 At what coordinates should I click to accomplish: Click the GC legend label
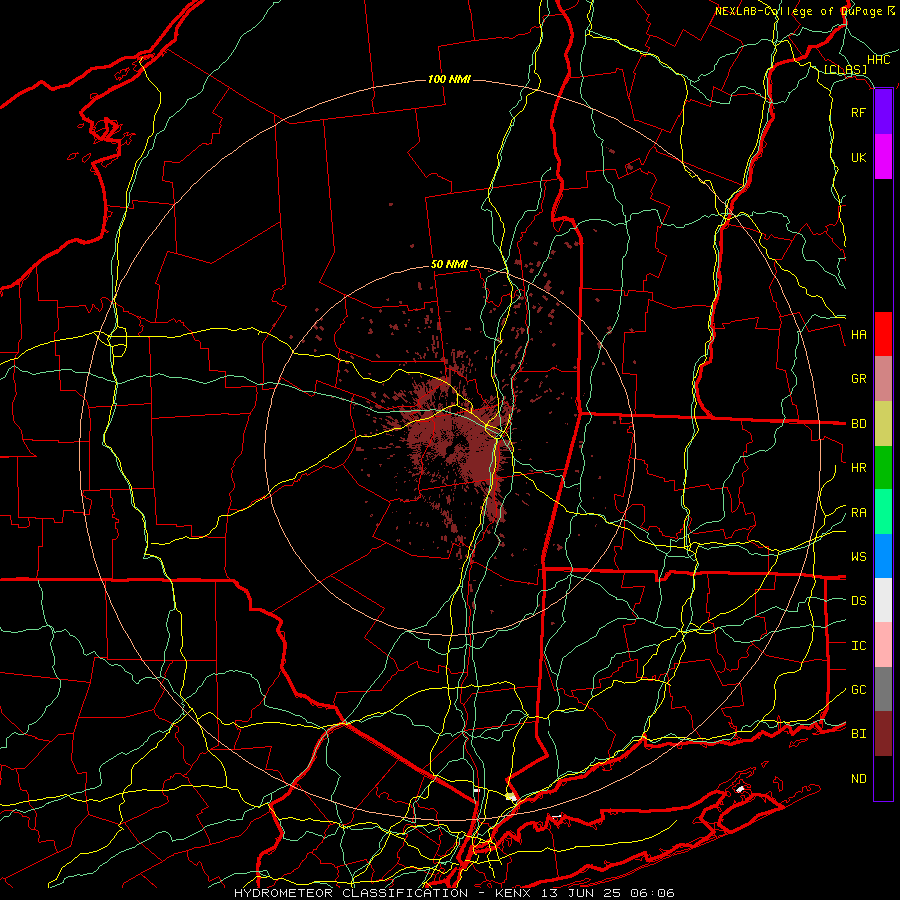click(859, 690)
